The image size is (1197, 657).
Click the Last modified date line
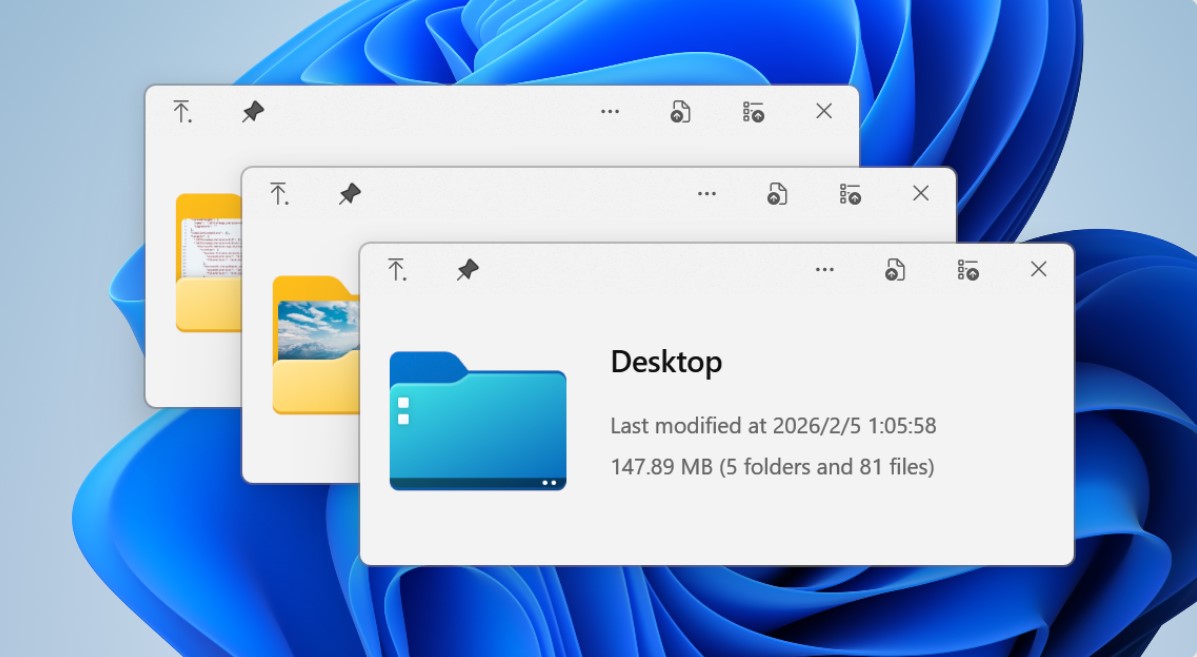click(x=772, y=426)
